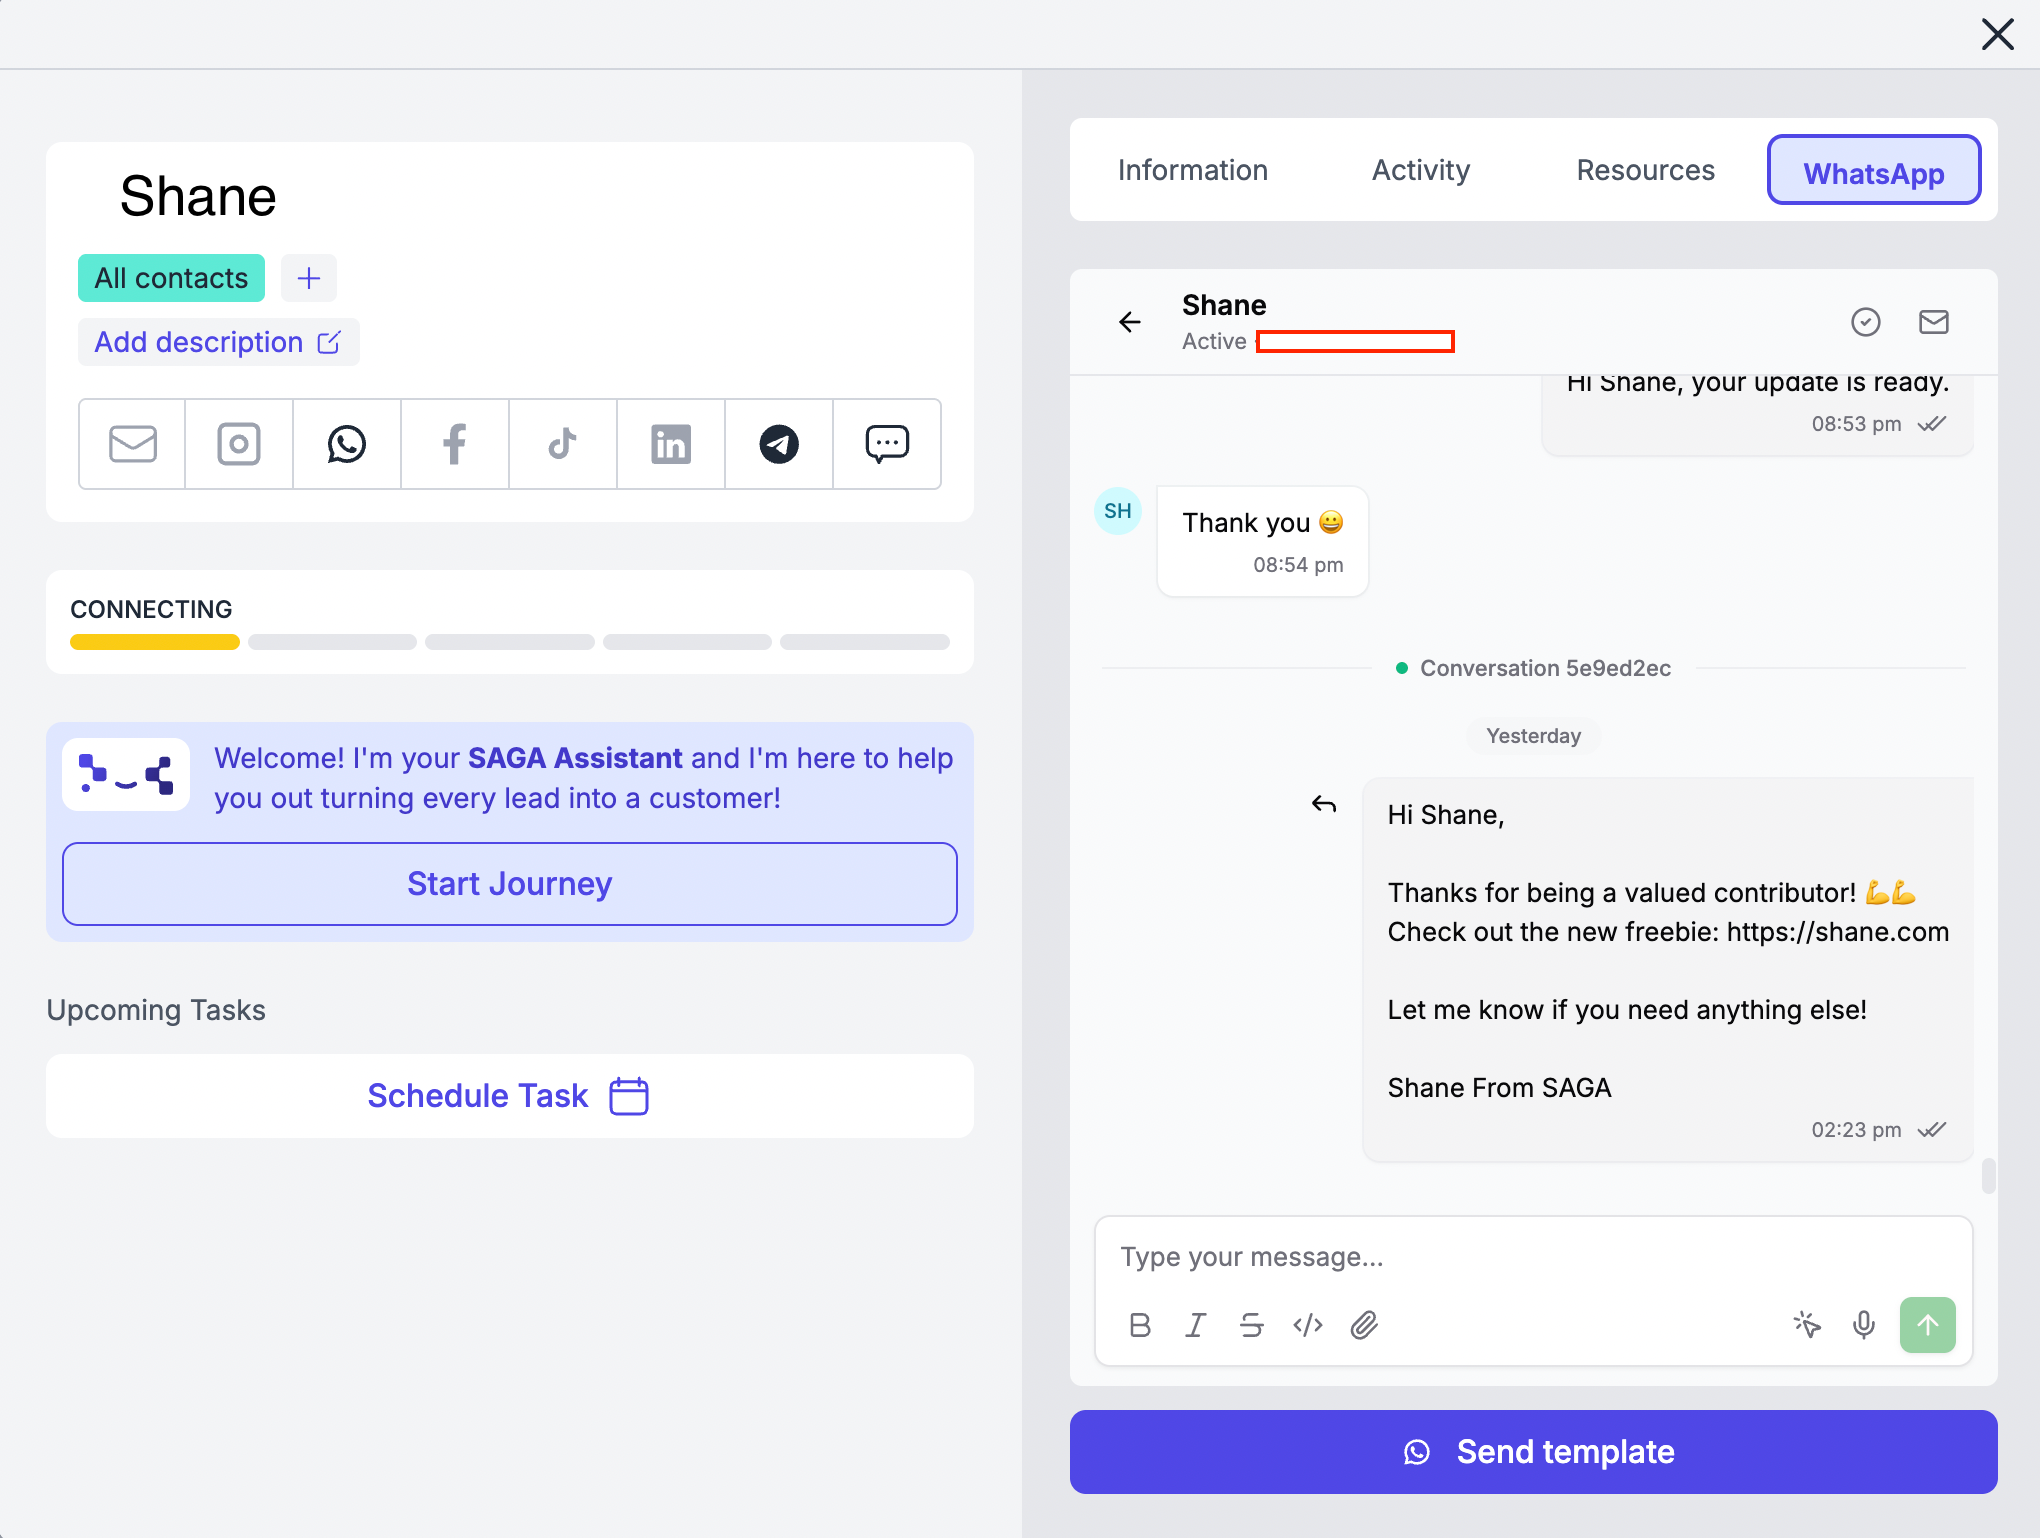Viewport: 2040px width, 1538px height.
Task: Click the All contacts tag
Action: [172, 278]
